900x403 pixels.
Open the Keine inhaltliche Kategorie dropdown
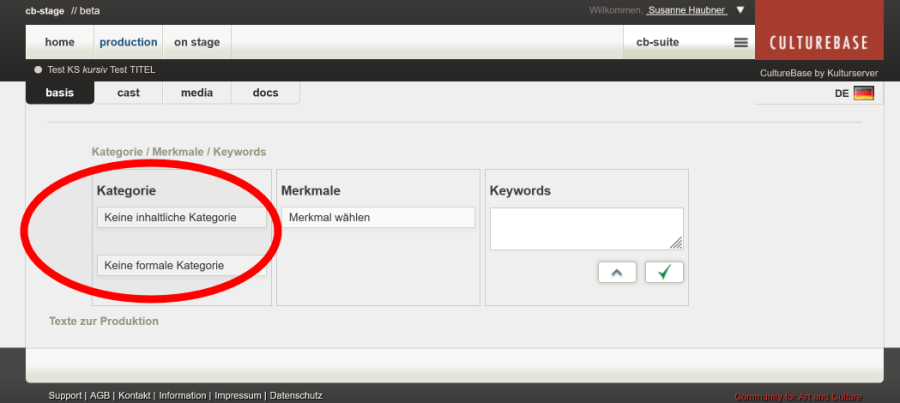(x=181, y=217)
